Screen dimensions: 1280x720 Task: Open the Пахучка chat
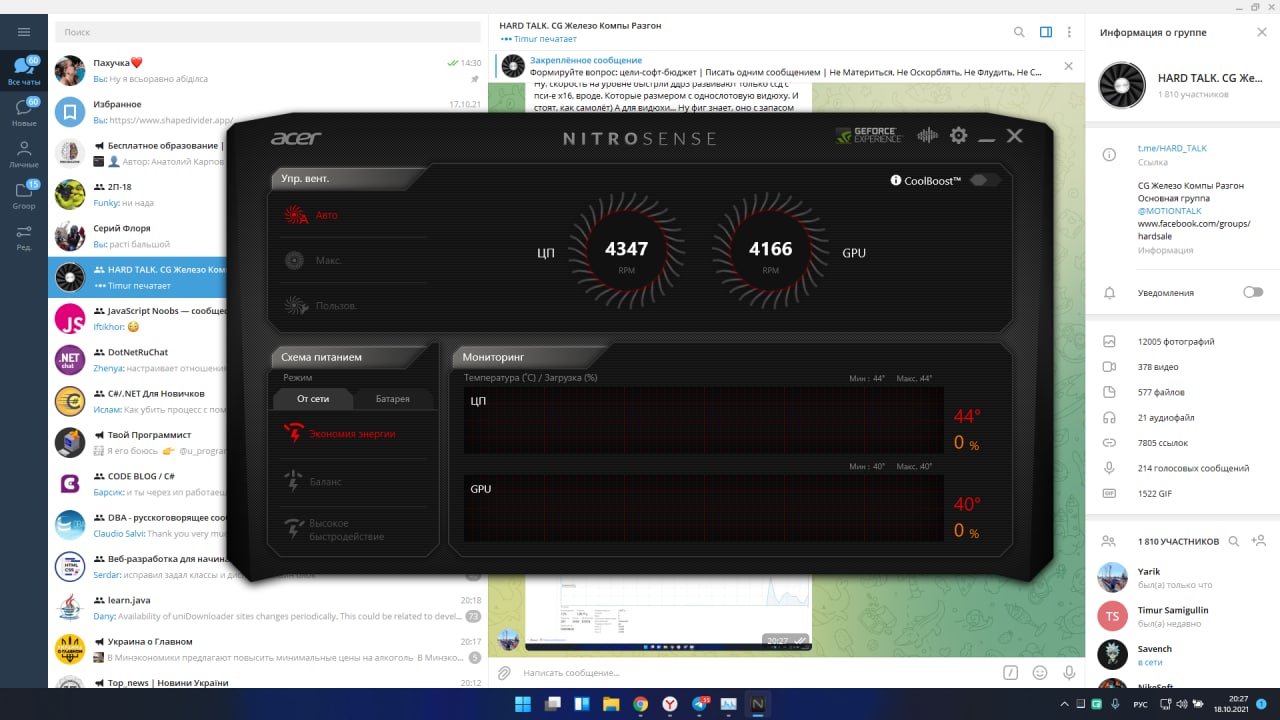(x=268, y=70)
